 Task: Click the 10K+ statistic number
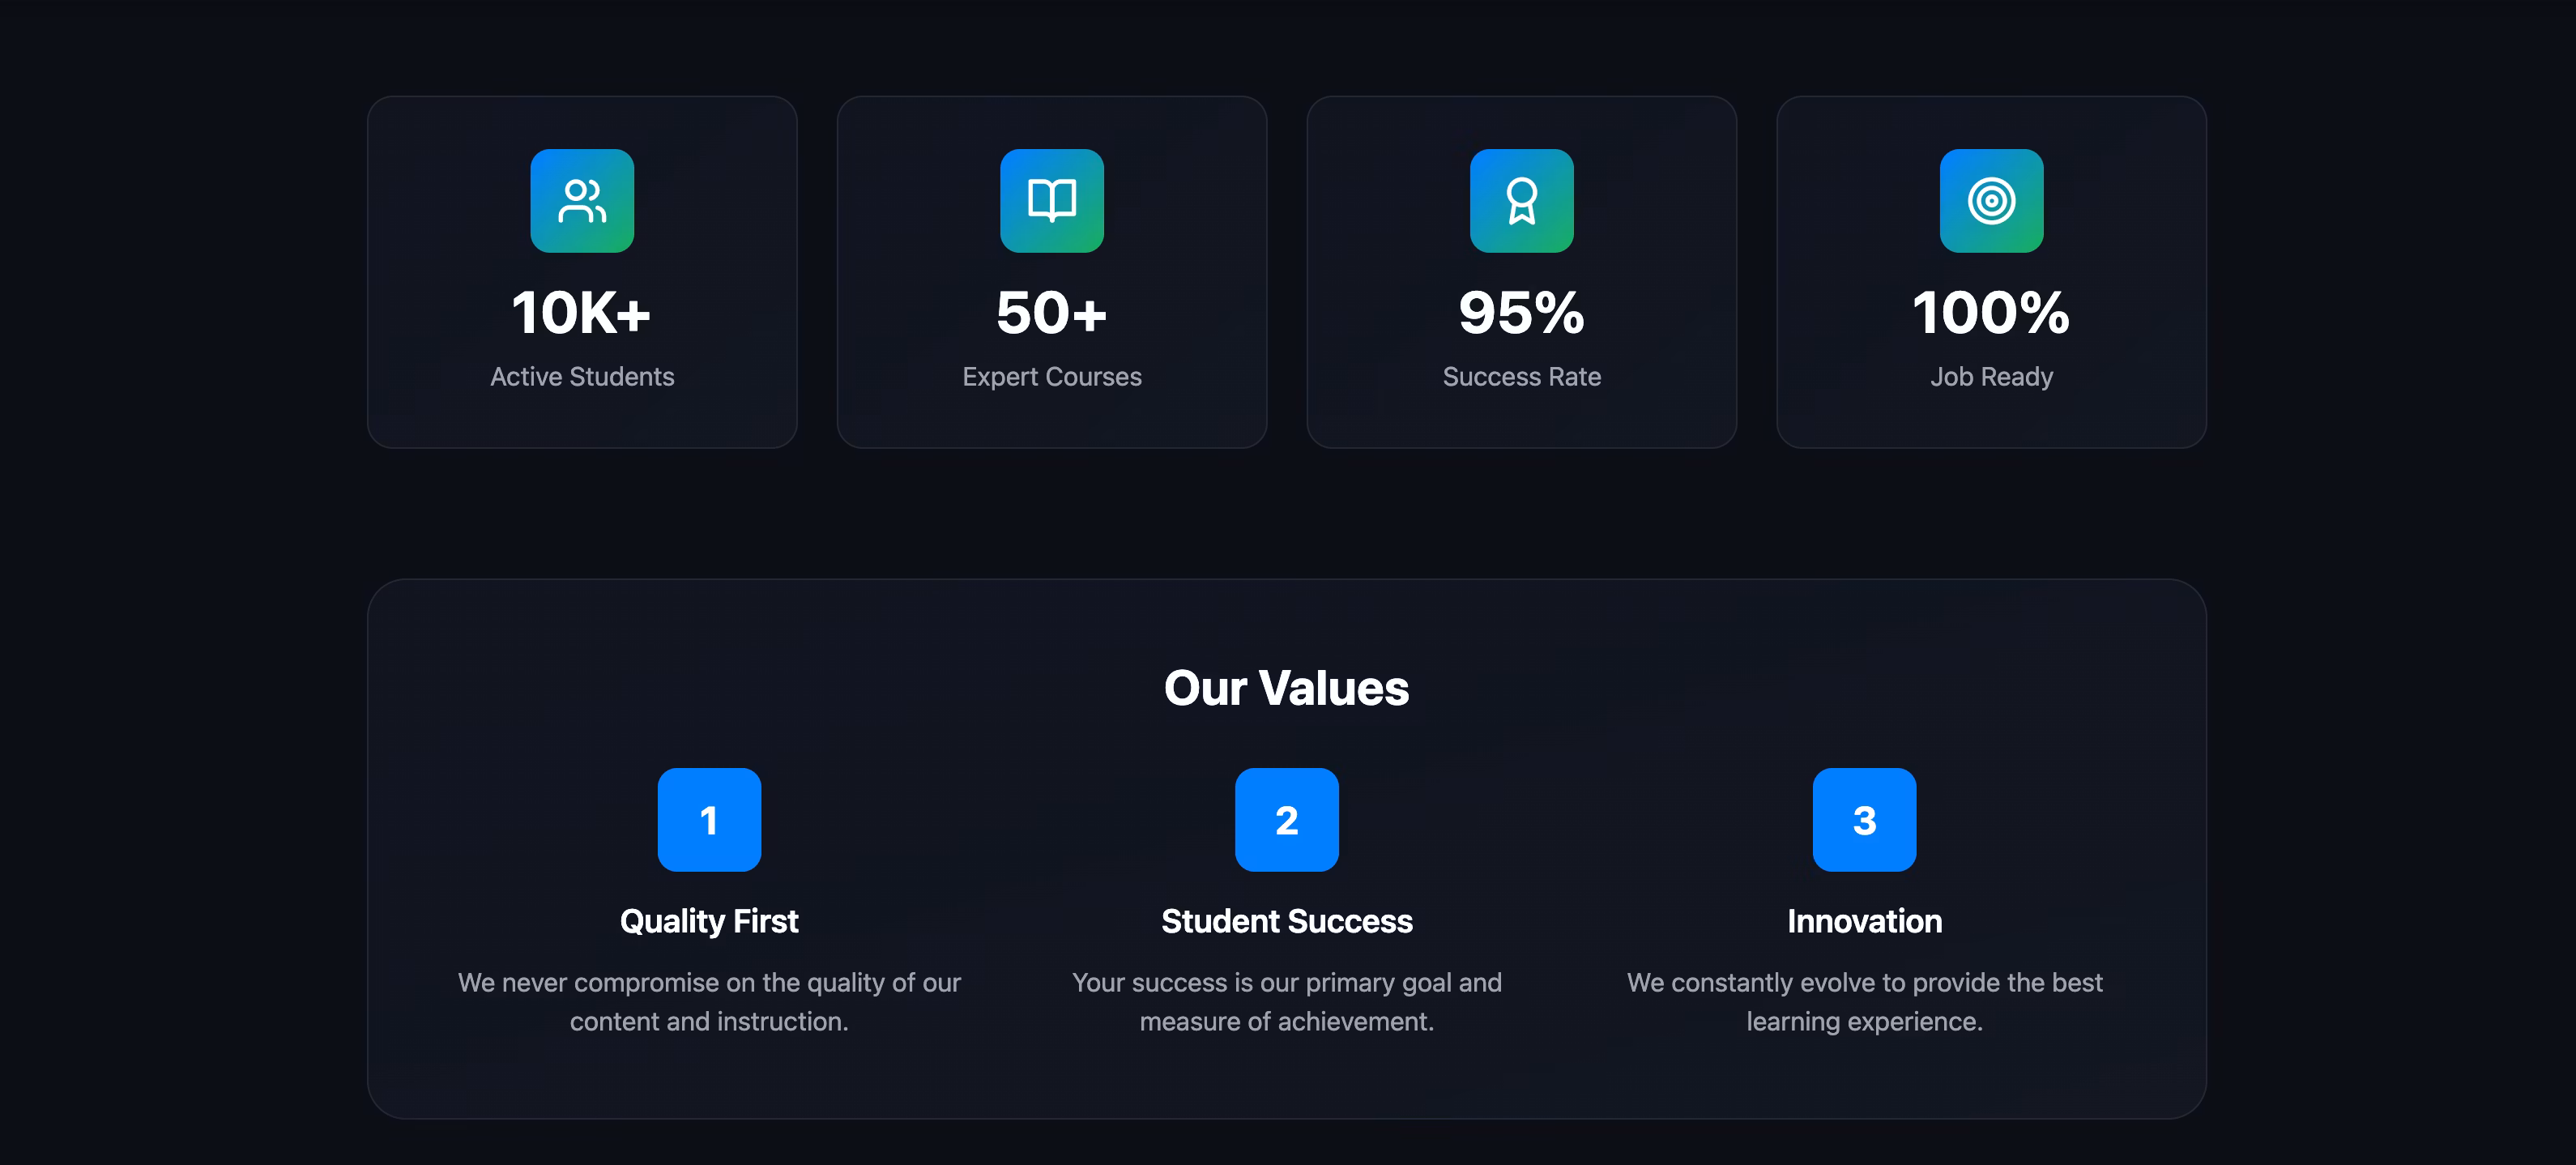582,313
